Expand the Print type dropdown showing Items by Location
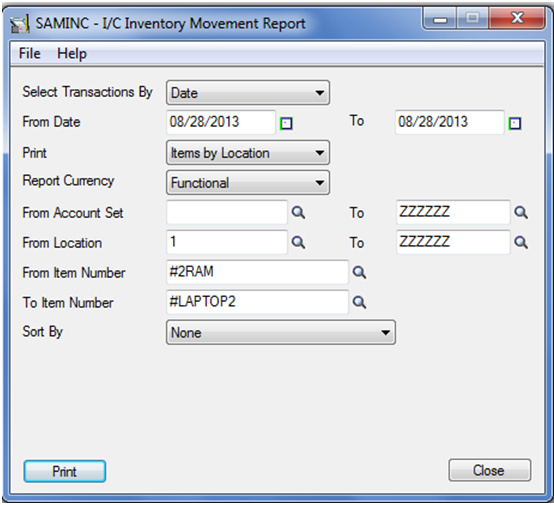 (248, 153)
